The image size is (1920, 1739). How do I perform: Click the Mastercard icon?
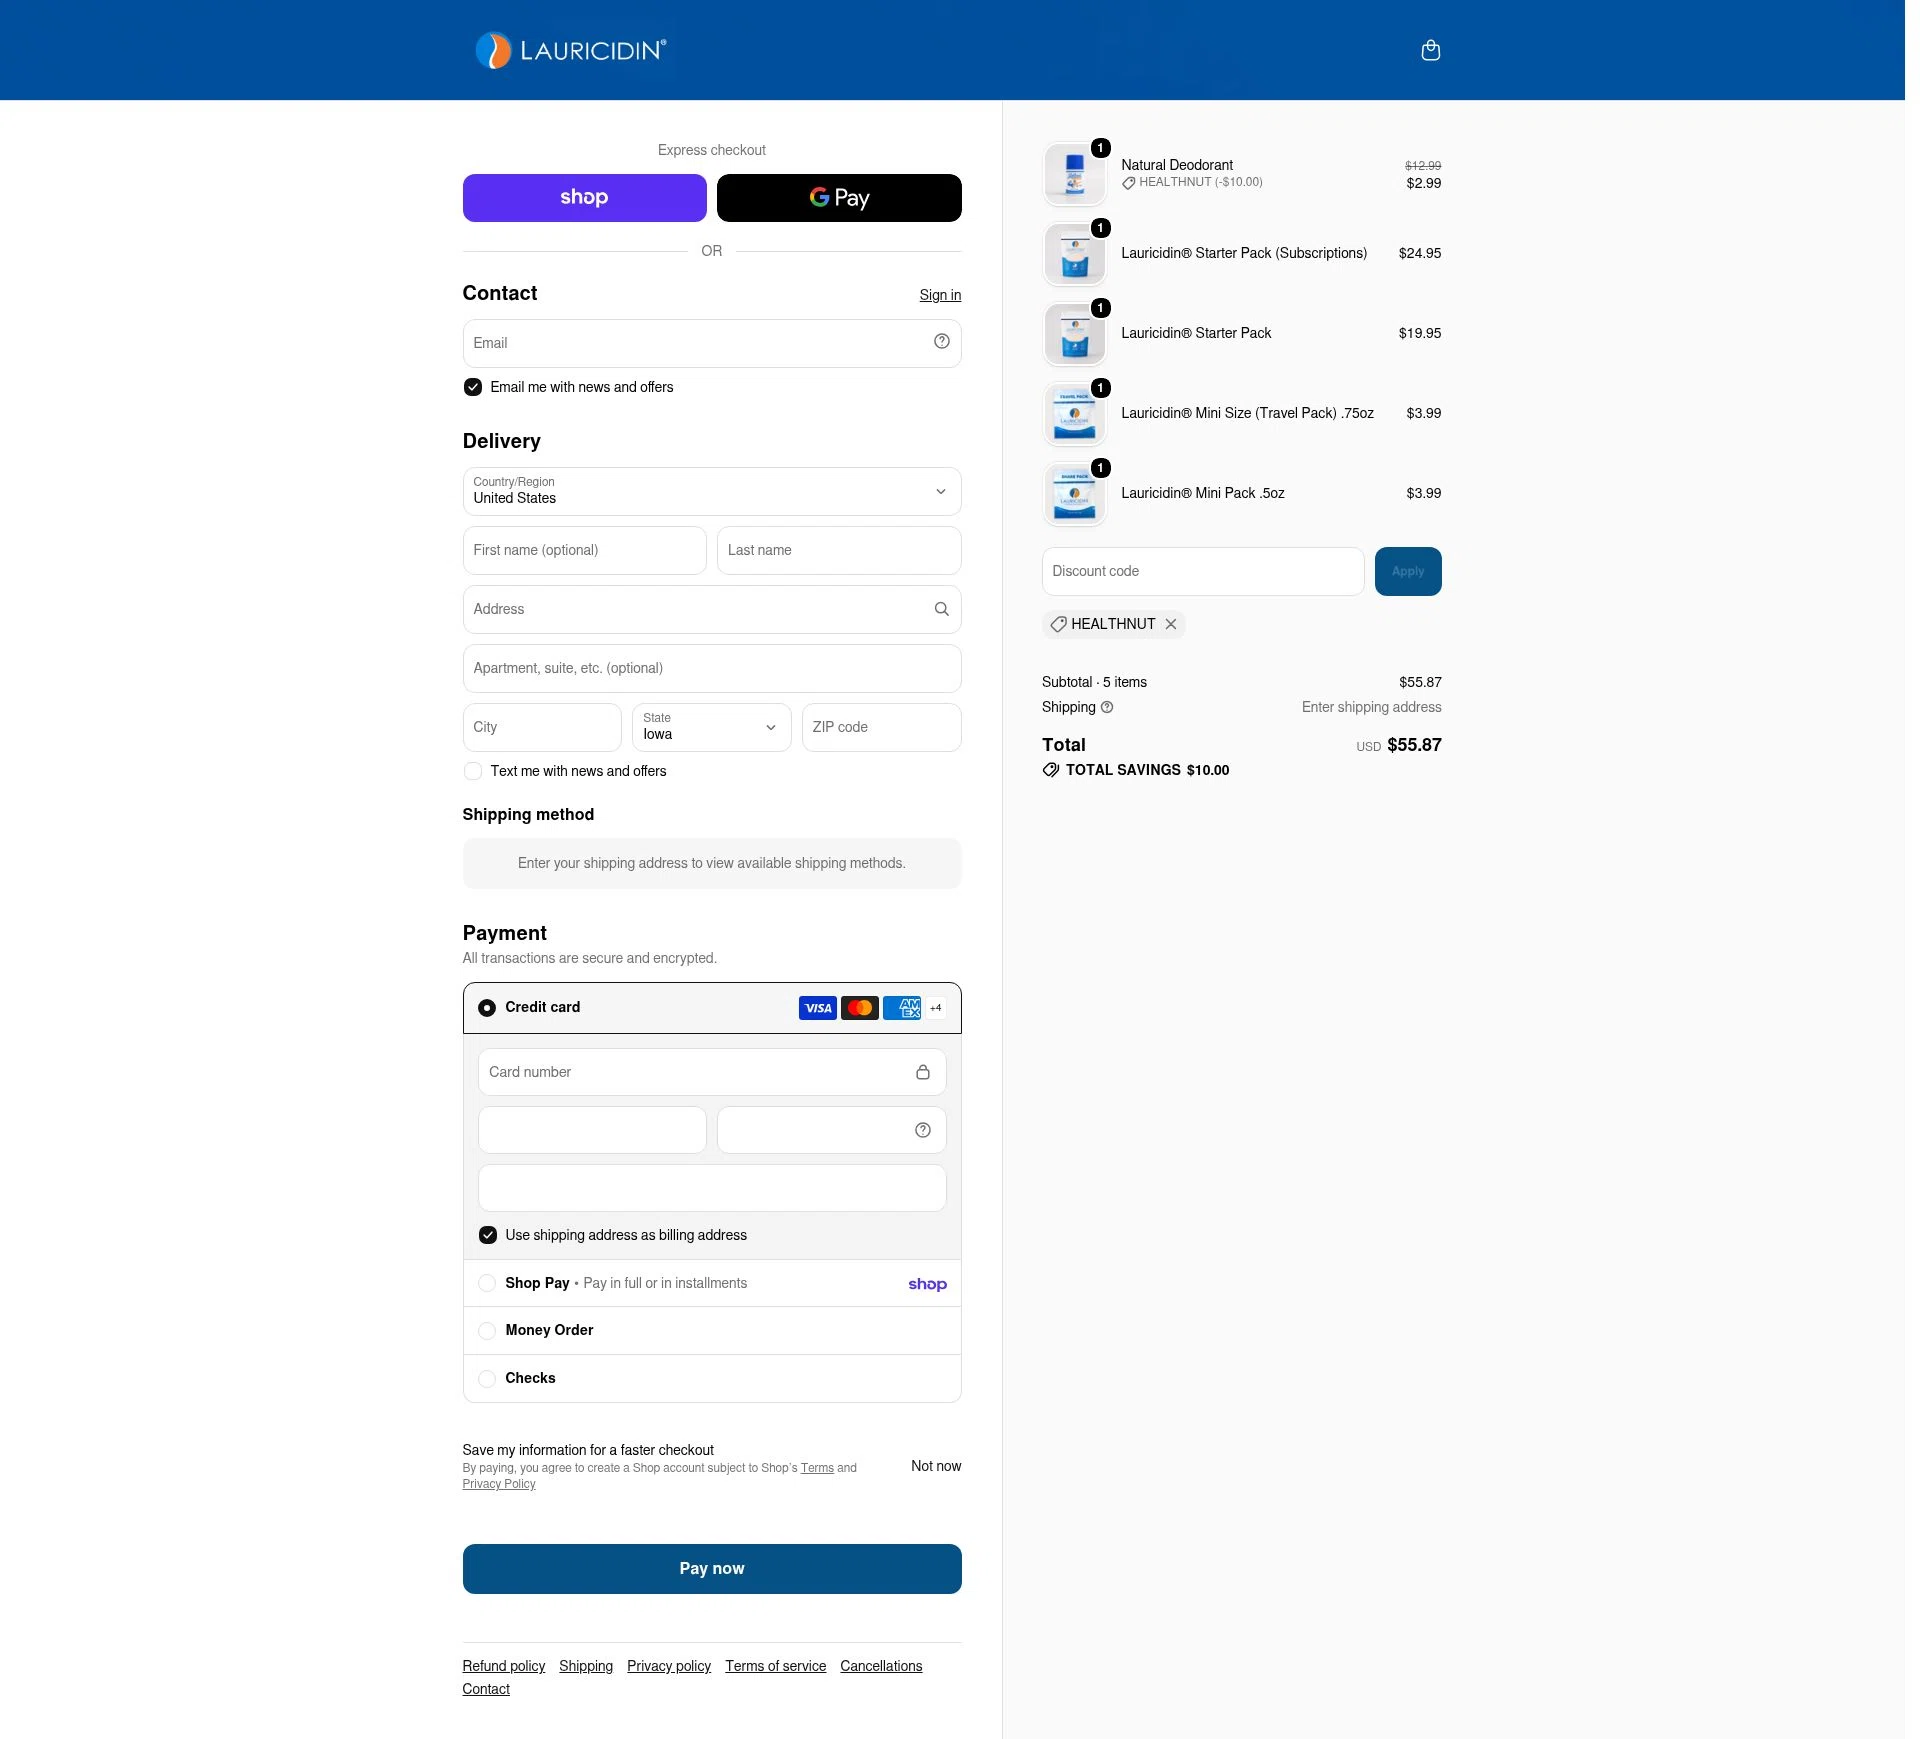859,1008
